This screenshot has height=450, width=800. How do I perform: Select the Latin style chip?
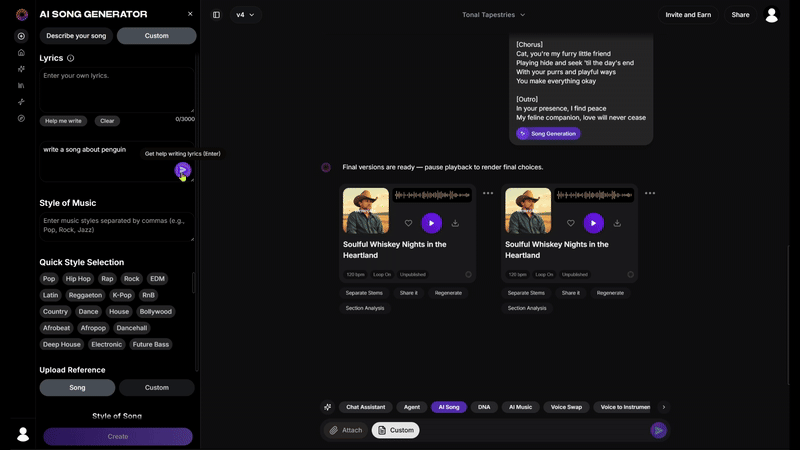(51, 295)
